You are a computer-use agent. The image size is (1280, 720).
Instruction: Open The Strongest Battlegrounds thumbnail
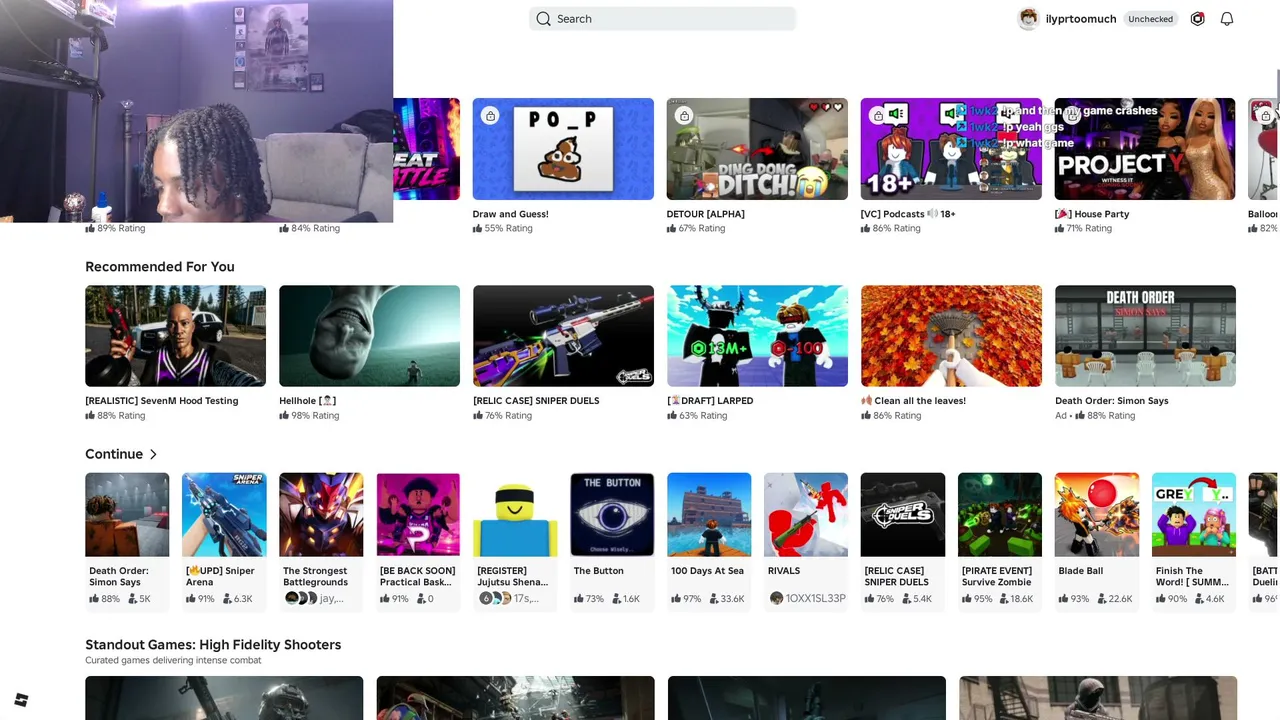321,515
